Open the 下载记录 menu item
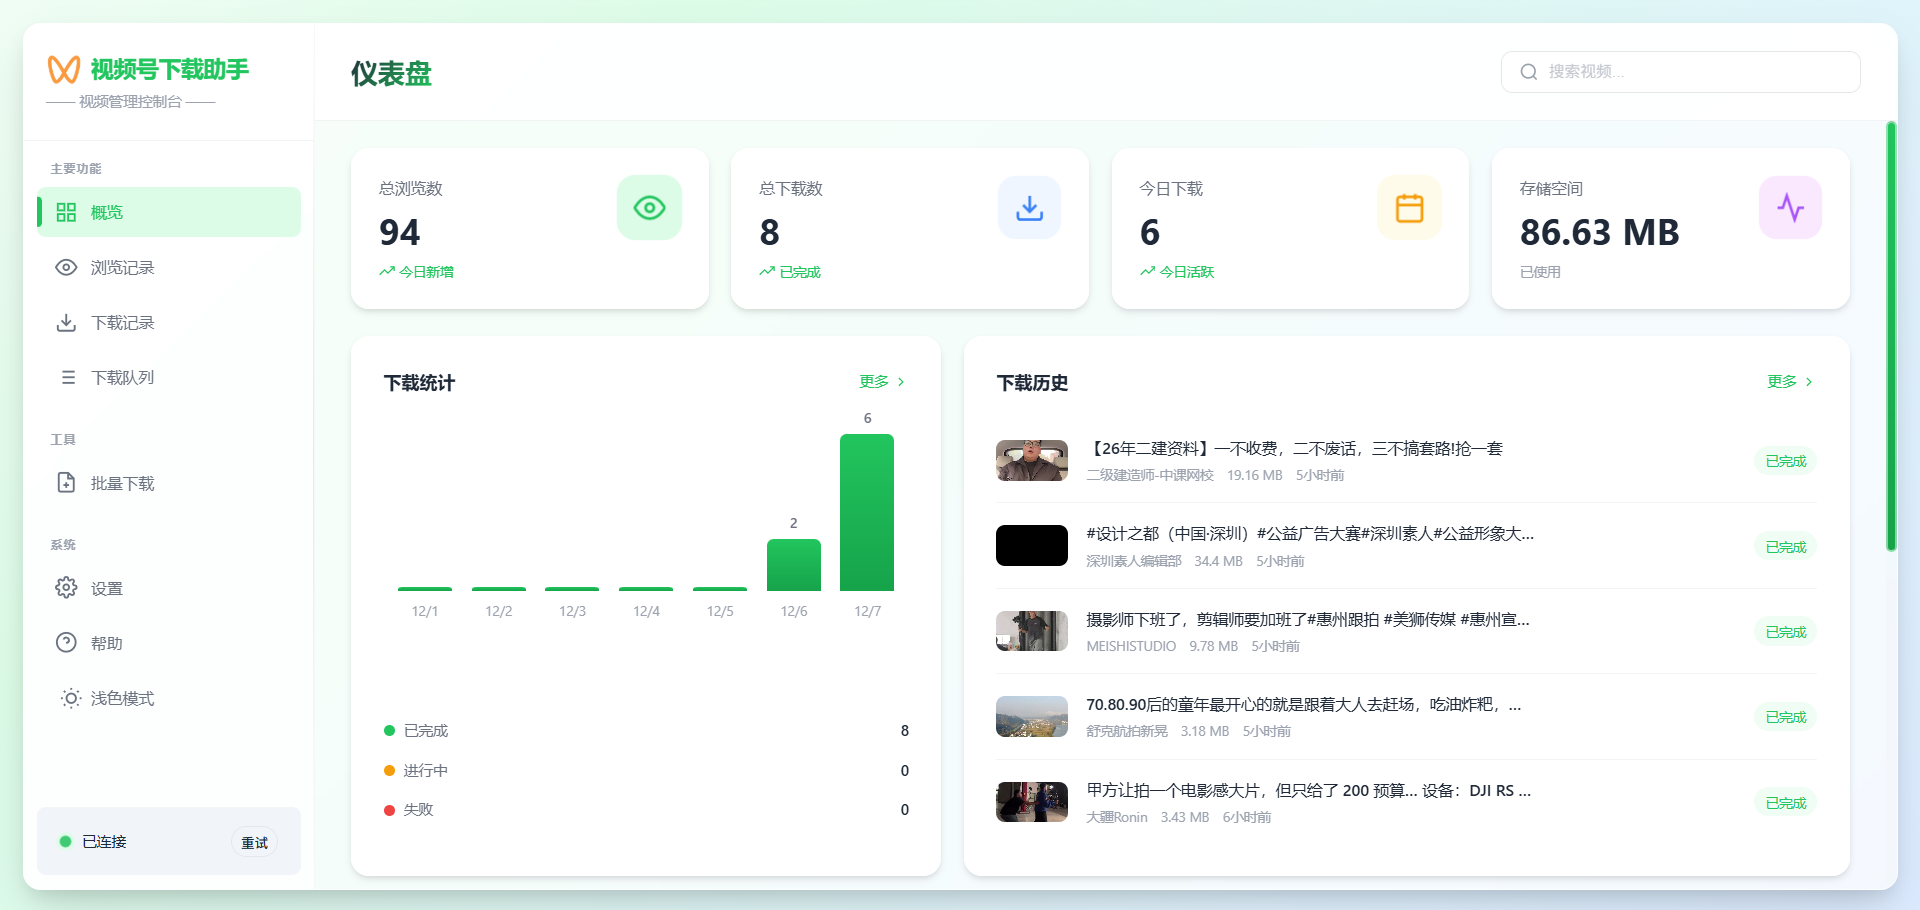This screenshot has width=1920, height=910. pyautogui.click(x=169, y=322)
